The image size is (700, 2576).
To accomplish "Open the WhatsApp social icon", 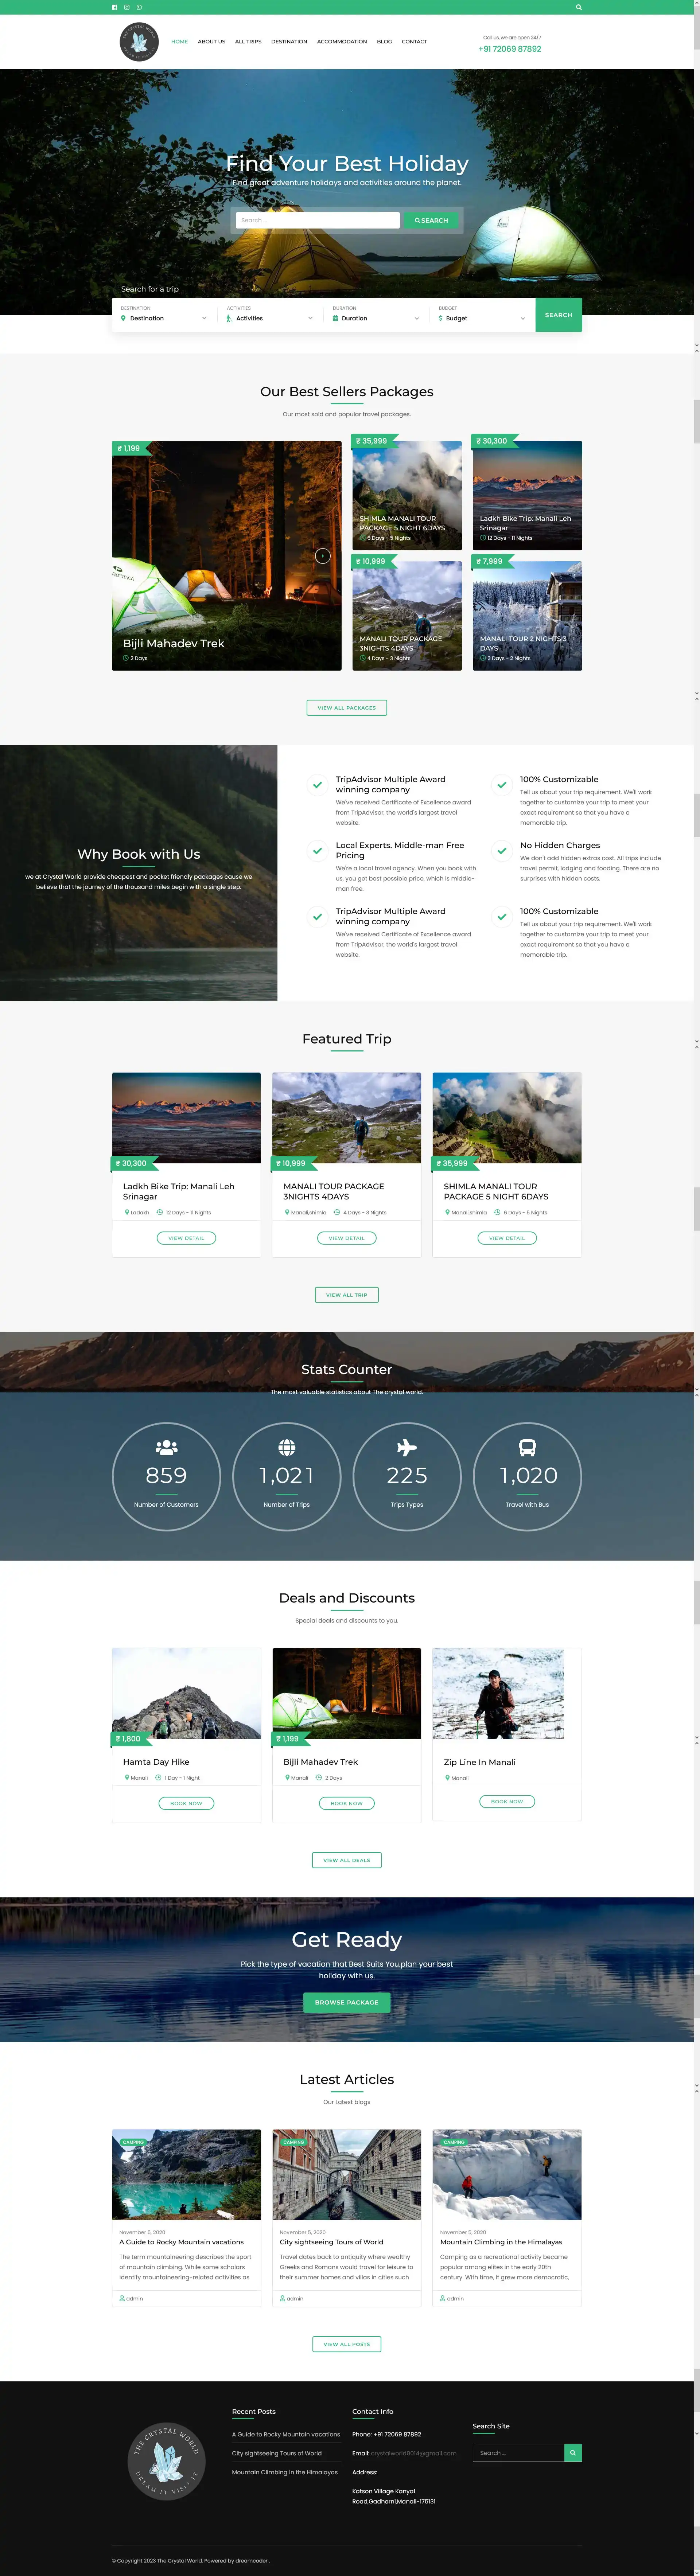I will 139,7.
